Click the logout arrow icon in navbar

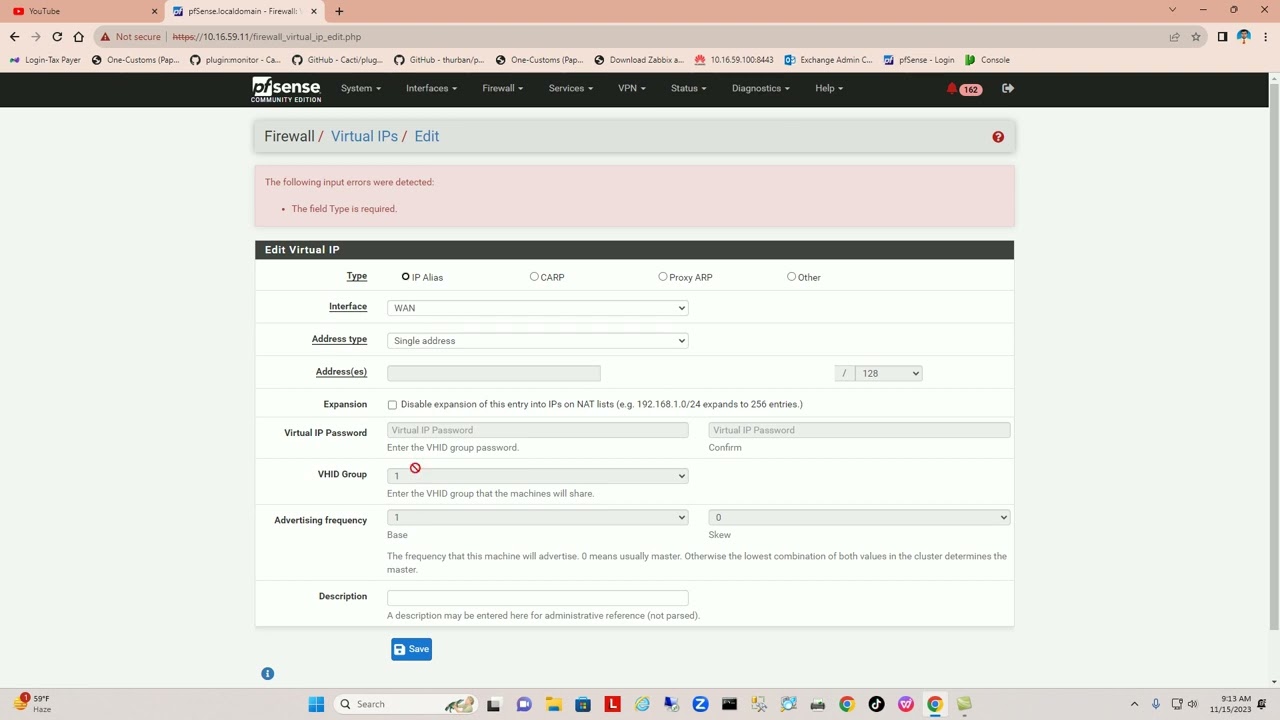point(1008,88)
